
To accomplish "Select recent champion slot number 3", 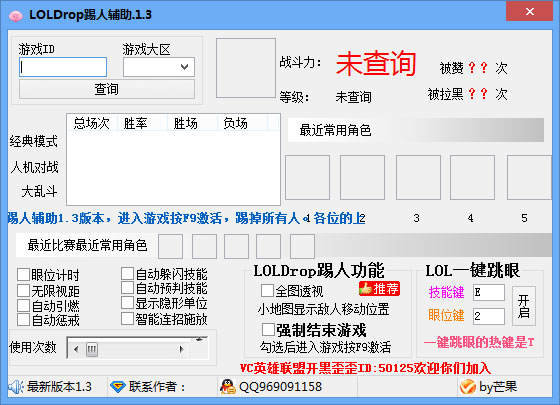I will 418,177.
